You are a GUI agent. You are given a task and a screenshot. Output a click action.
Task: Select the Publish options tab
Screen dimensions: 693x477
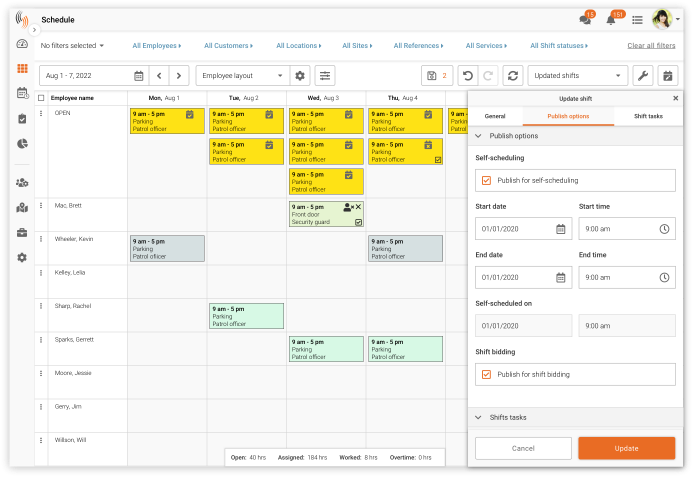tap(568, 116)
